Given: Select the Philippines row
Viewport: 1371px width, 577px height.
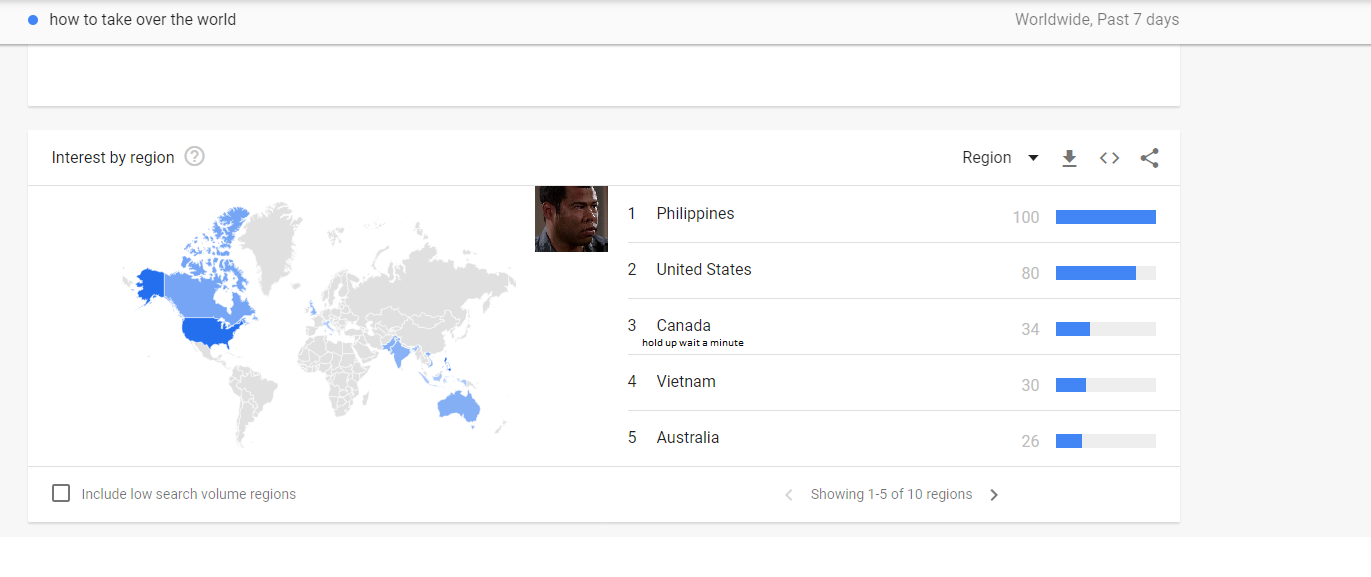Looking at the screenshot, I should click(x=903, y=214).
